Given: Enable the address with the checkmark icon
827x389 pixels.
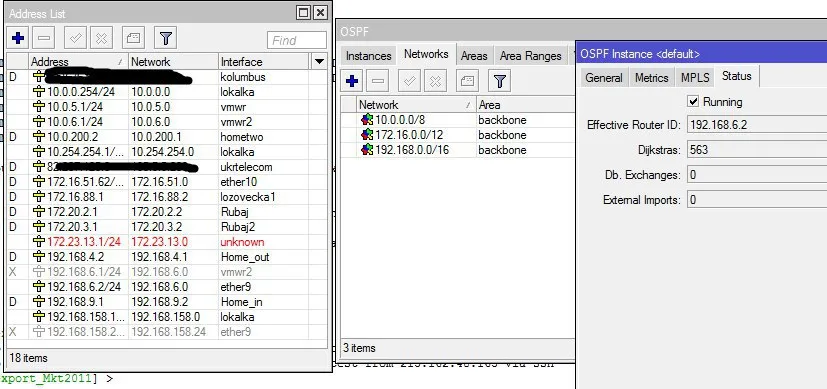Looking at the screenshot, I should pyautogui.click(x=75, y=38).
